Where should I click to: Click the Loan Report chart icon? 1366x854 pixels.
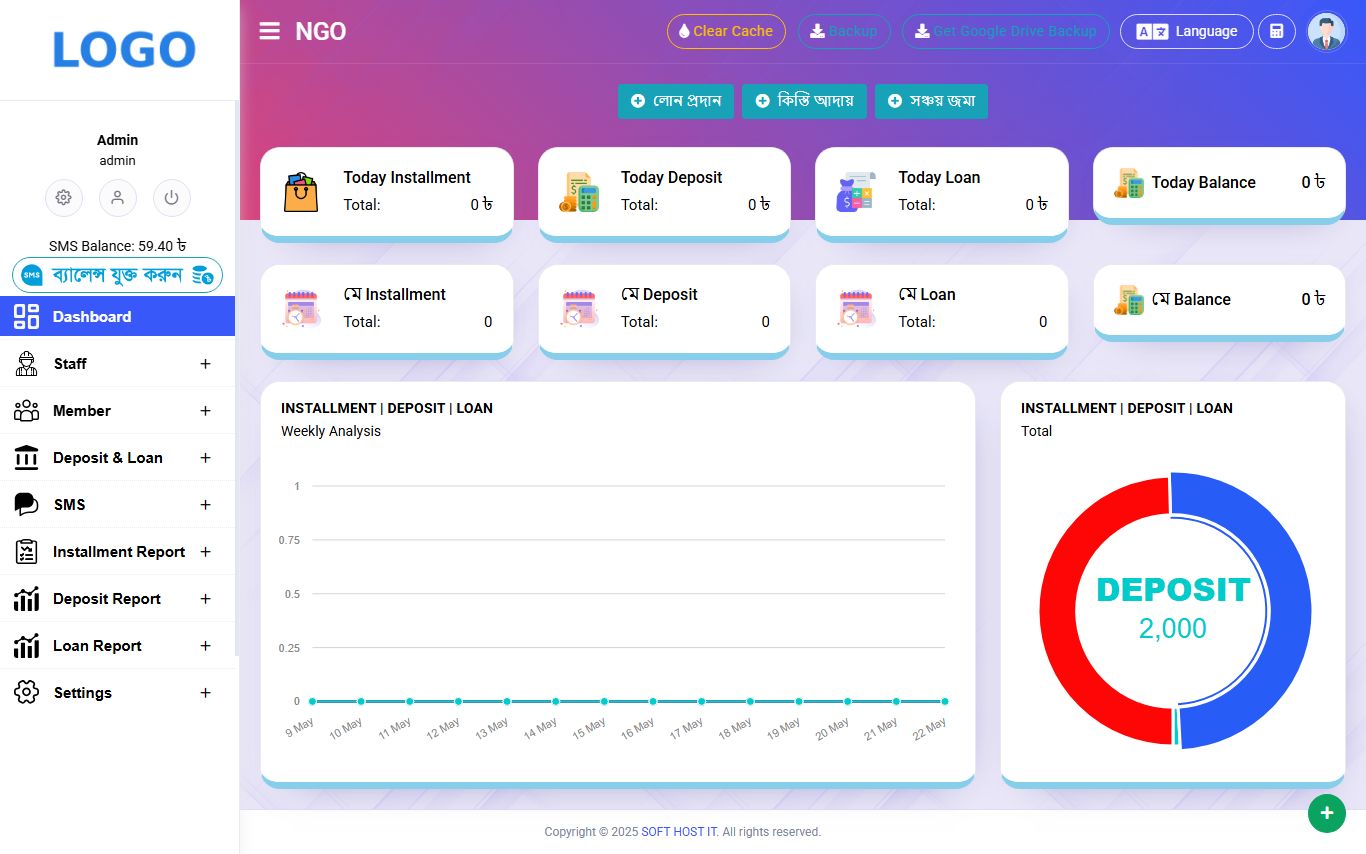26,646
